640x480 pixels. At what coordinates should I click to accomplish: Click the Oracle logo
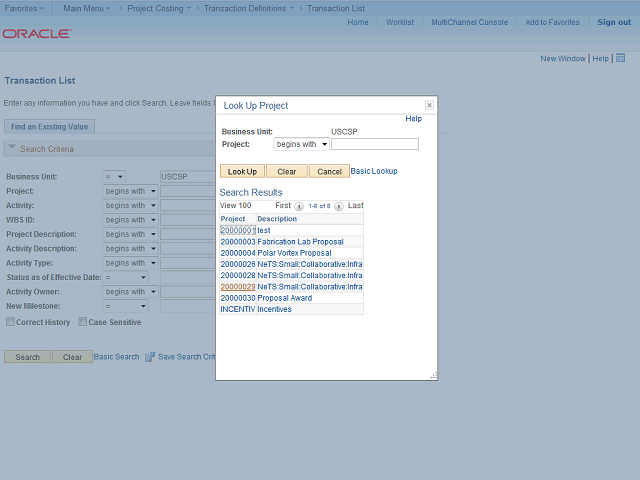tap(36, 33)
